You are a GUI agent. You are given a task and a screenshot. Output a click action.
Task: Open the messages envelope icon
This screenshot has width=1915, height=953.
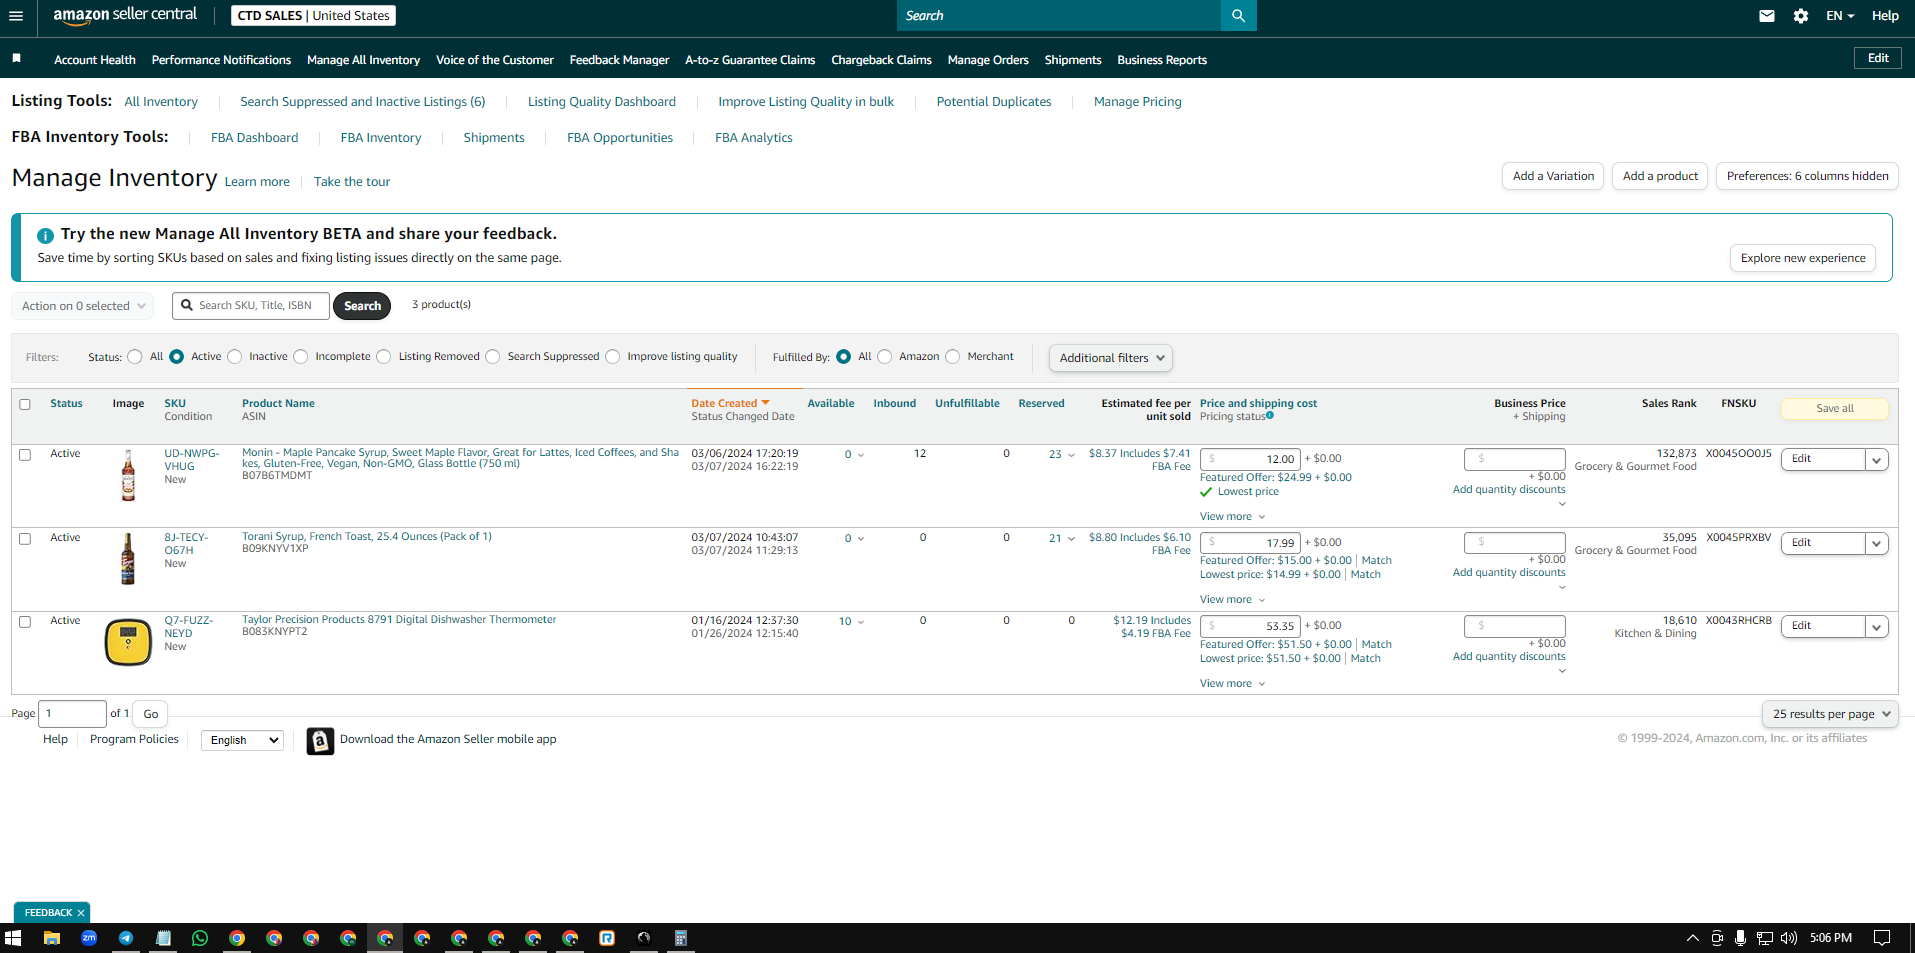pos(1767,16)
